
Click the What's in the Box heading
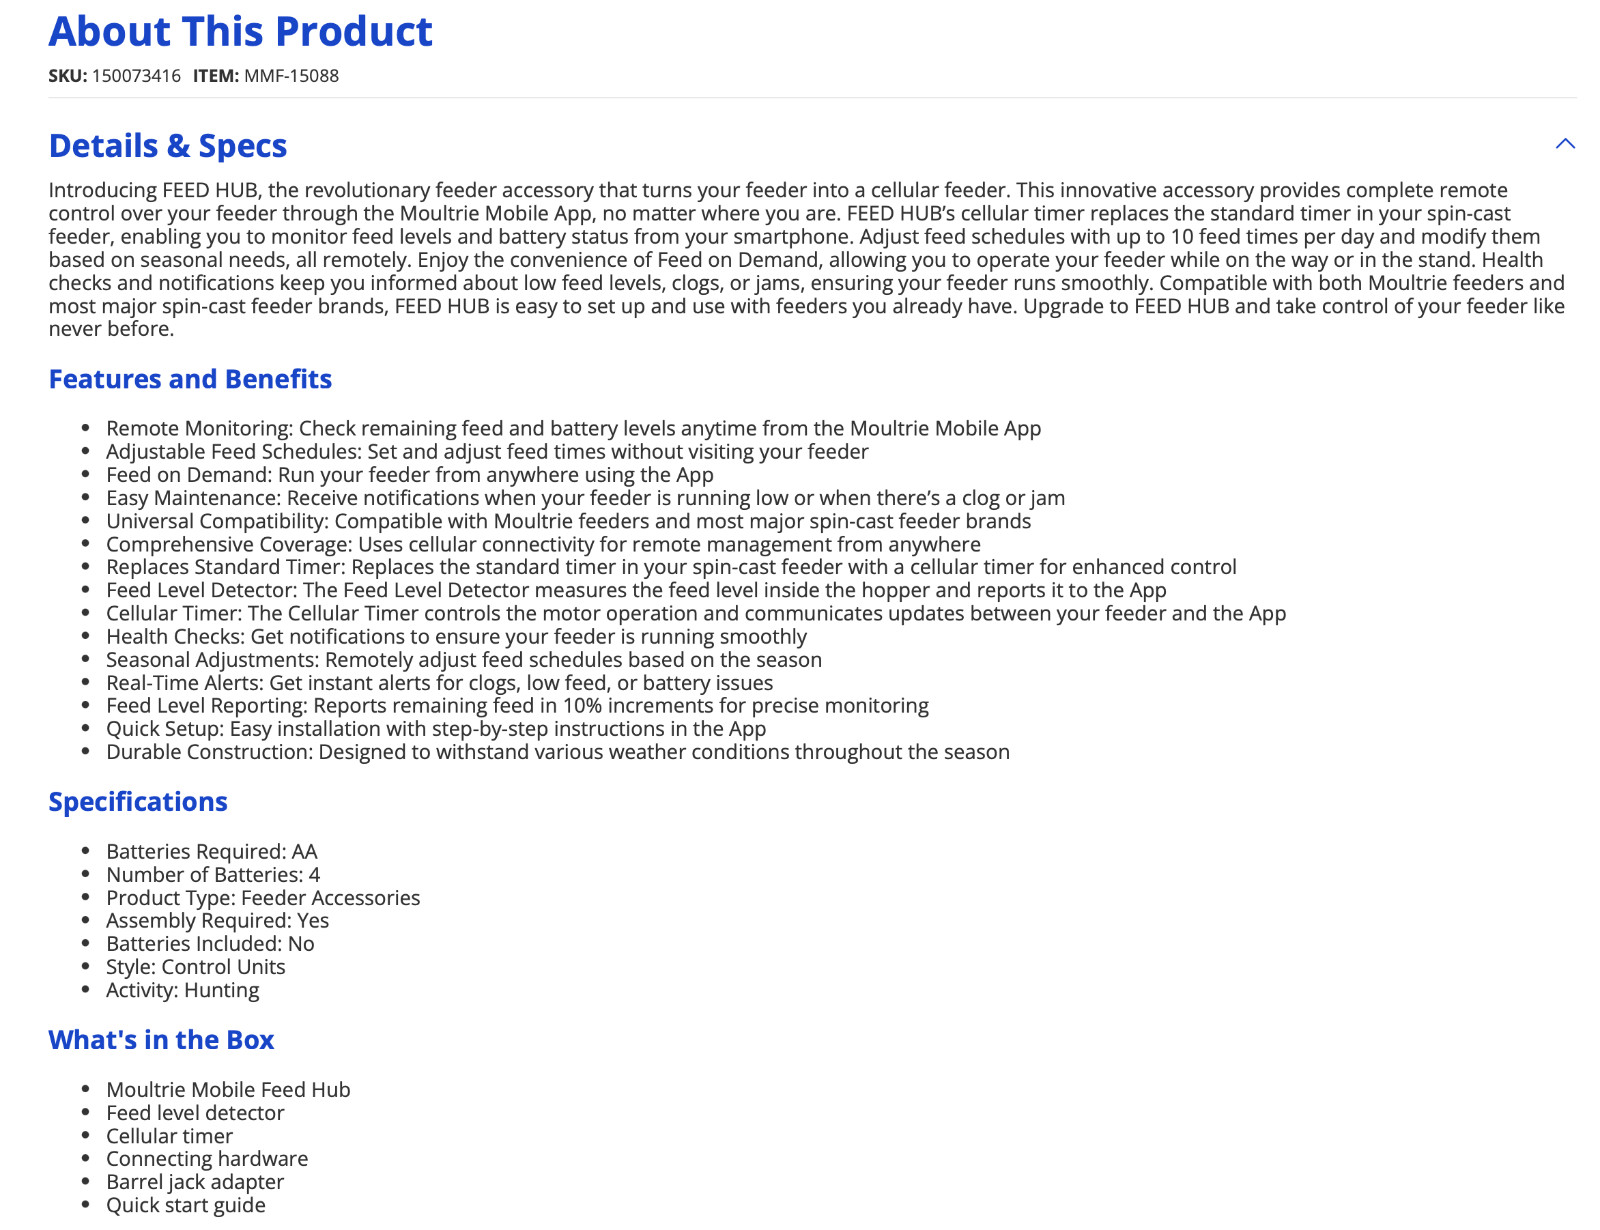[x=161, y=1040]
